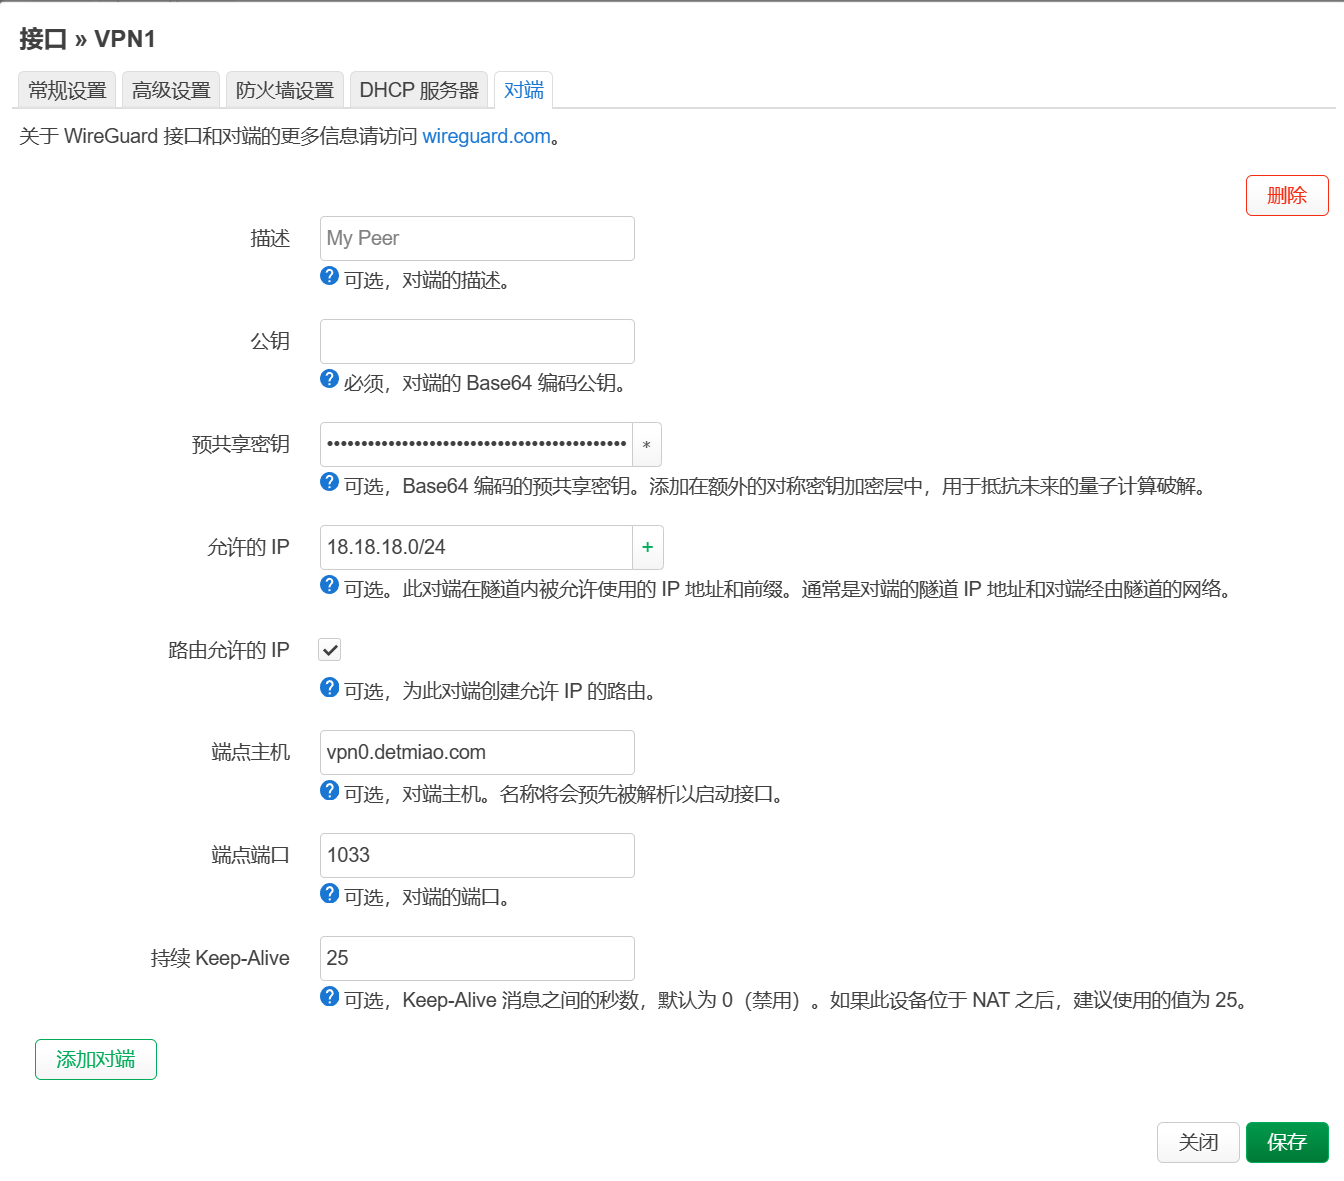Click help icon under 端点端口 field
The width and height of the screenshot is (1344, 1181).
point(329,893)
